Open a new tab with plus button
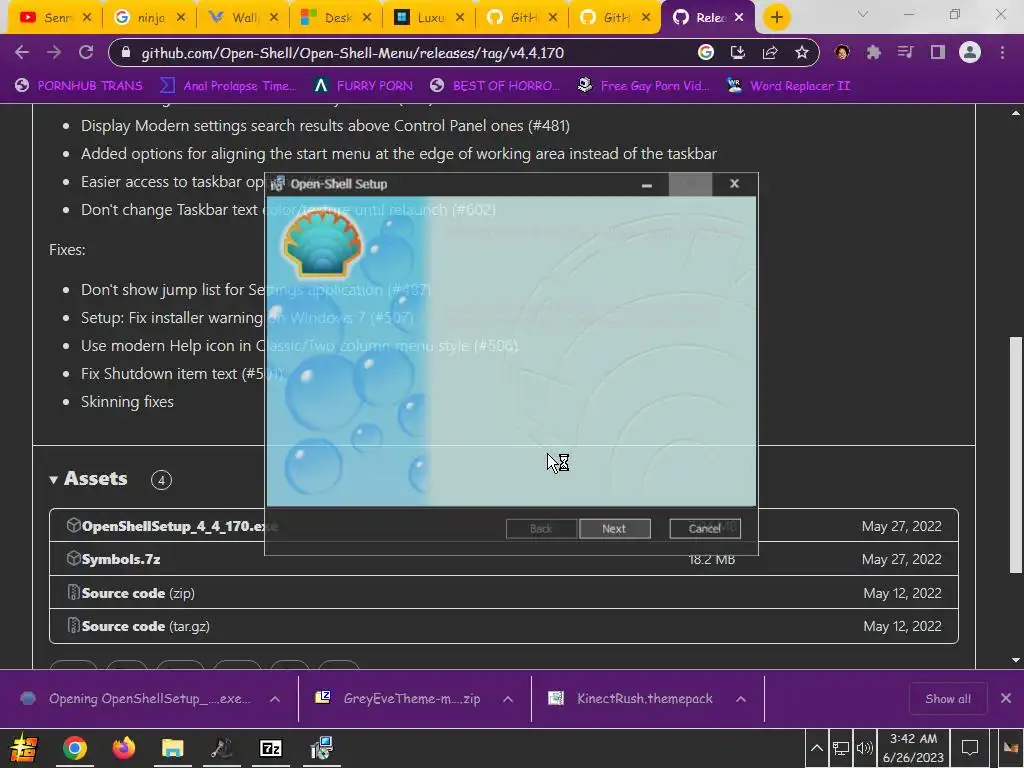Screen dimensions: 1024x768 click(776, 17)
